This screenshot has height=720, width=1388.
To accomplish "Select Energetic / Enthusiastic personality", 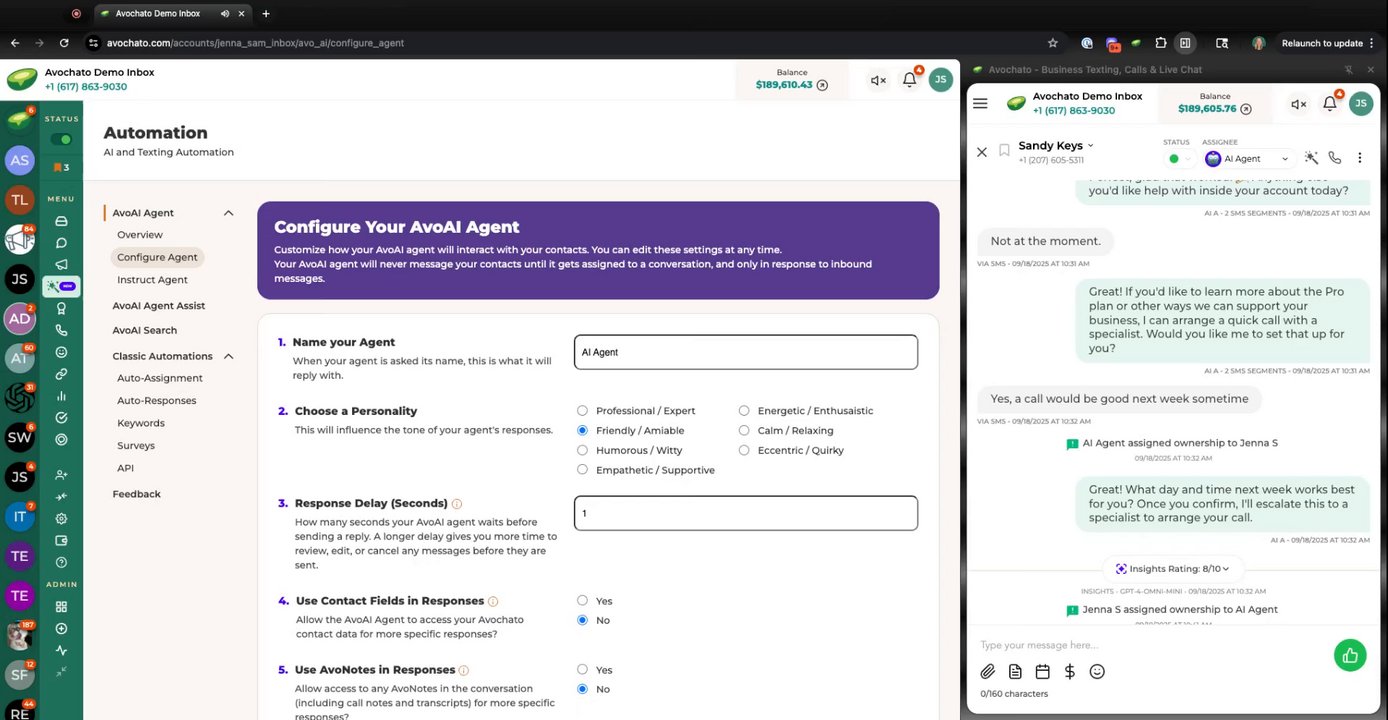I will 744,410.
